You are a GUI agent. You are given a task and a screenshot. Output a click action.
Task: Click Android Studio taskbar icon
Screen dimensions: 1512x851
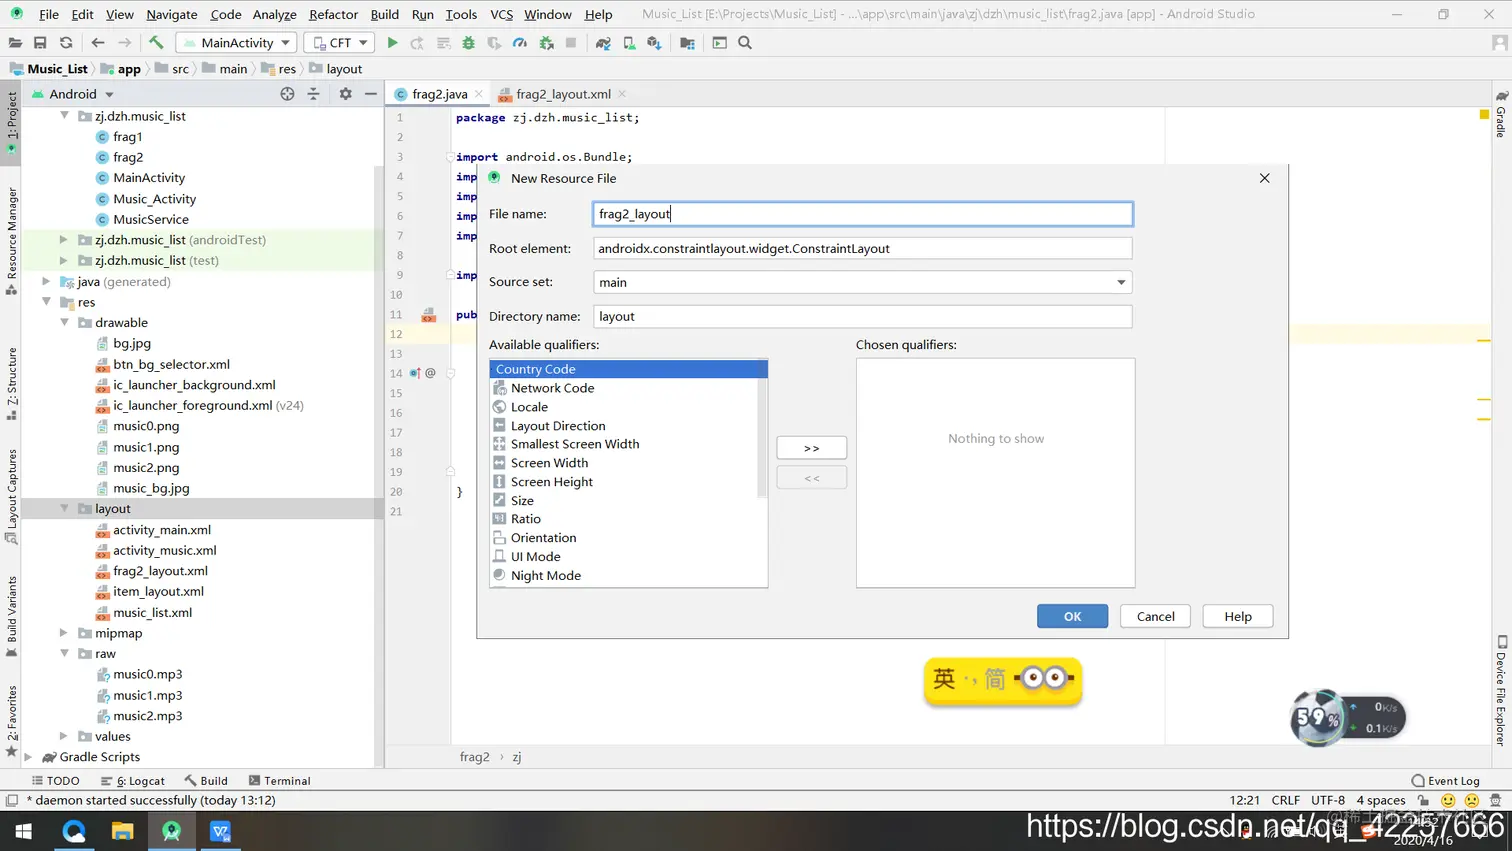[x=172, y=831]
